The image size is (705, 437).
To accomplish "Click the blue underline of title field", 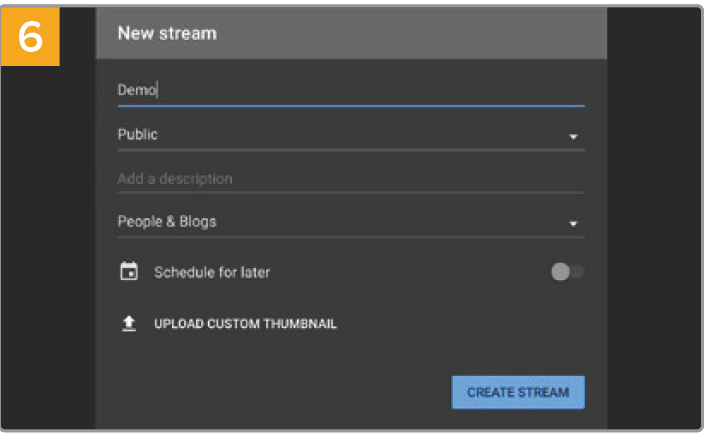I will click(x=351, y=106).
